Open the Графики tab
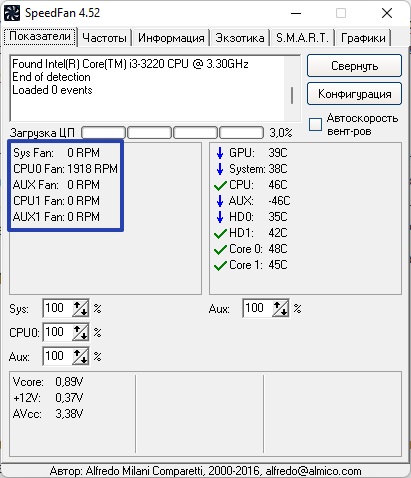411x478 pixels. [363, 38]
